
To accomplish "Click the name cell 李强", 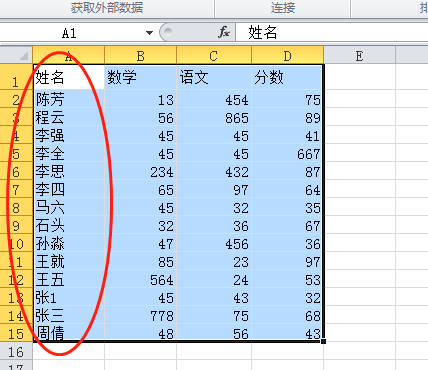I will click(69, 135).
